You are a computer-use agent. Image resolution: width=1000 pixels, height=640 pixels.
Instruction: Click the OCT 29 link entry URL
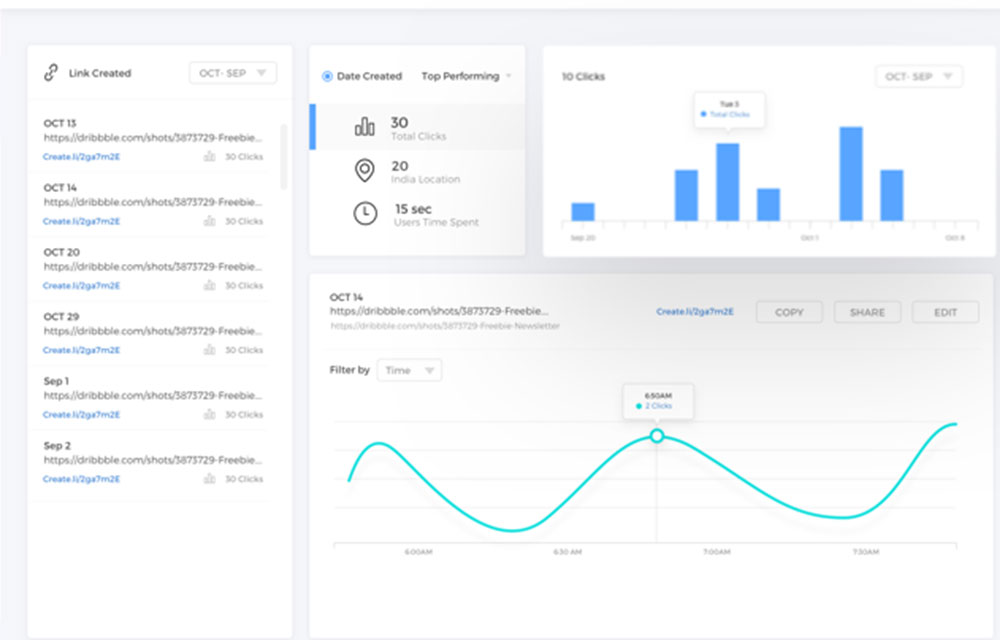click(x=153, y=331)
